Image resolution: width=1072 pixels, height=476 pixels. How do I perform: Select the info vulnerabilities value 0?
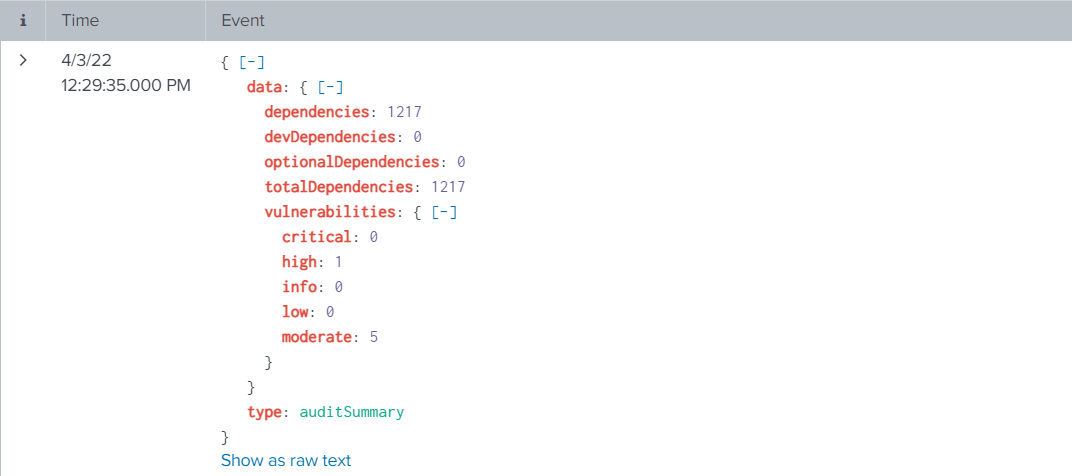pos(338,287)
